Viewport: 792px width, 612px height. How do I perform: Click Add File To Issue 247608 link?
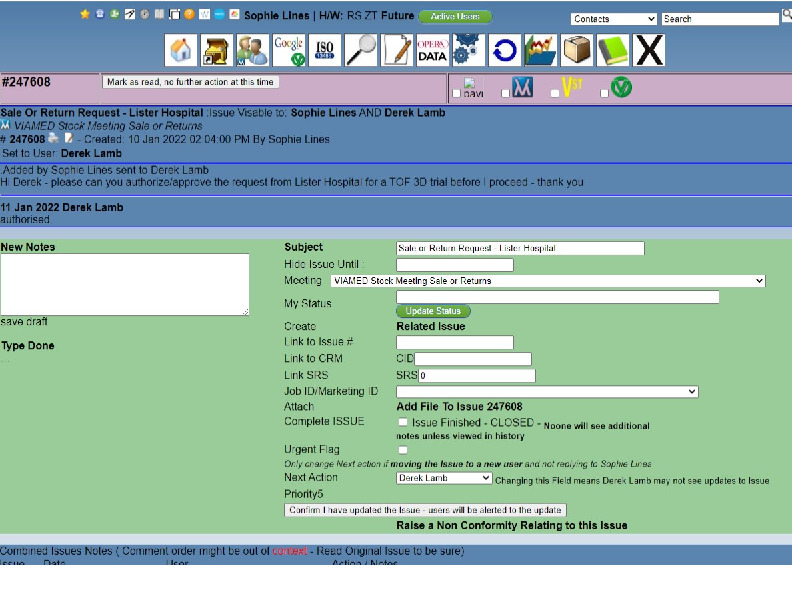pos(459,407)
